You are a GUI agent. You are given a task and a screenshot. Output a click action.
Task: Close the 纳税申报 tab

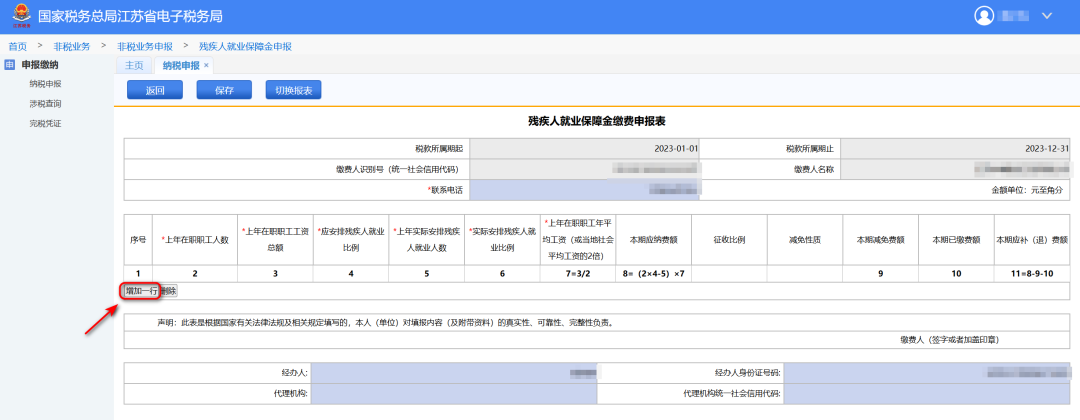tap(206, 65)
